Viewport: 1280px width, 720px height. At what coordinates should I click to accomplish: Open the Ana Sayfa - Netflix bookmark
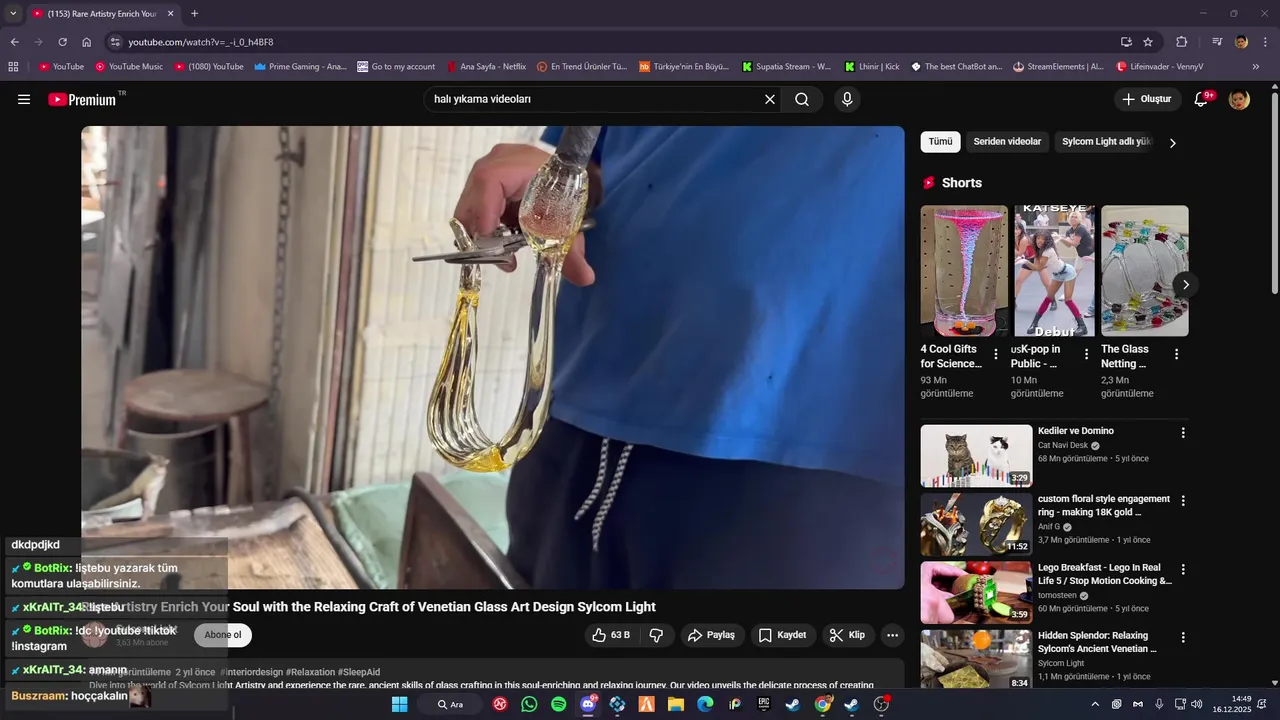click(485, 67)
